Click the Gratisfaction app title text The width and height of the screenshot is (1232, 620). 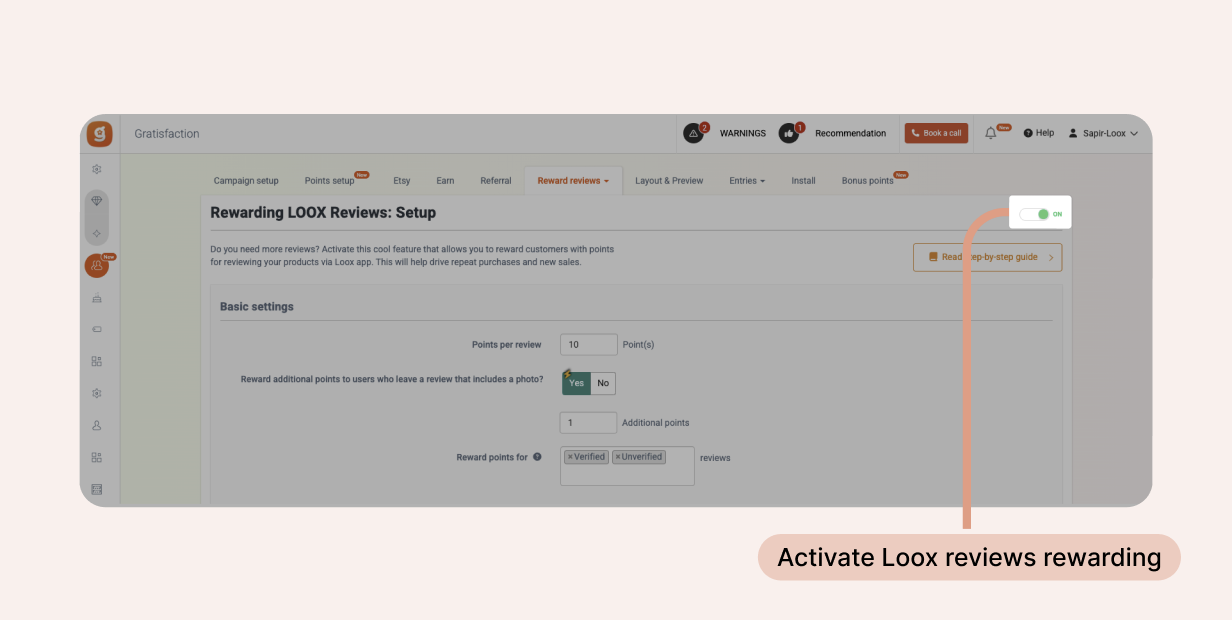[x=167, y=134]
